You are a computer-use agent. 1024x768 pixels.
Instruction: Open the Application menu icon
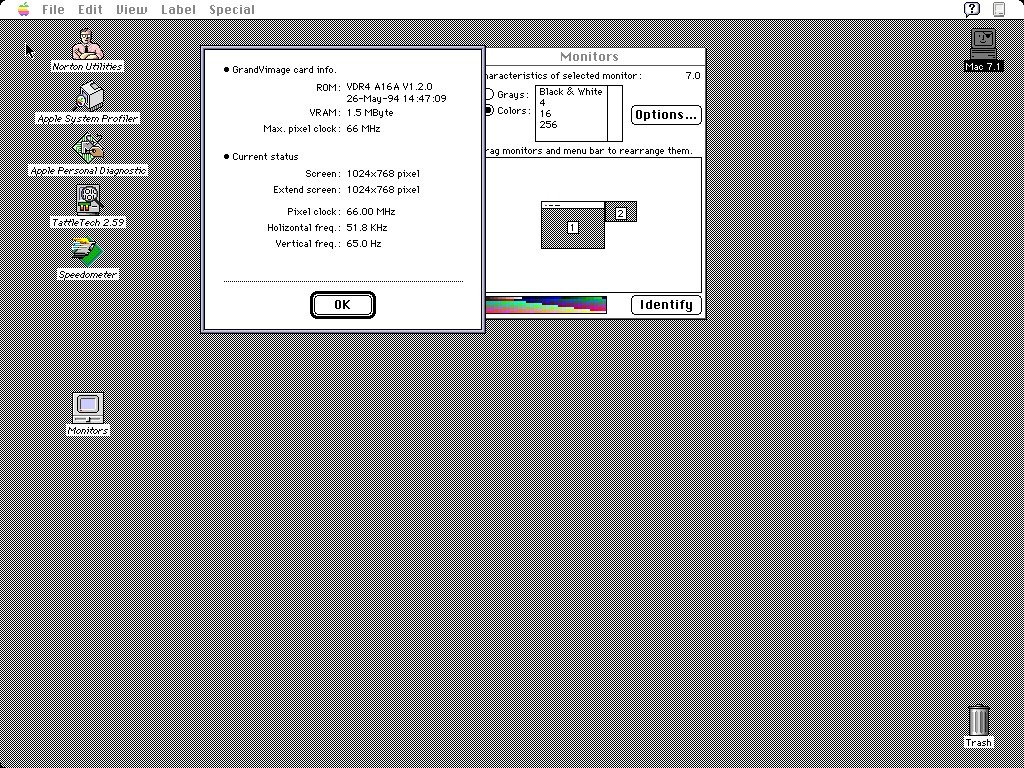tap(999, 9)
